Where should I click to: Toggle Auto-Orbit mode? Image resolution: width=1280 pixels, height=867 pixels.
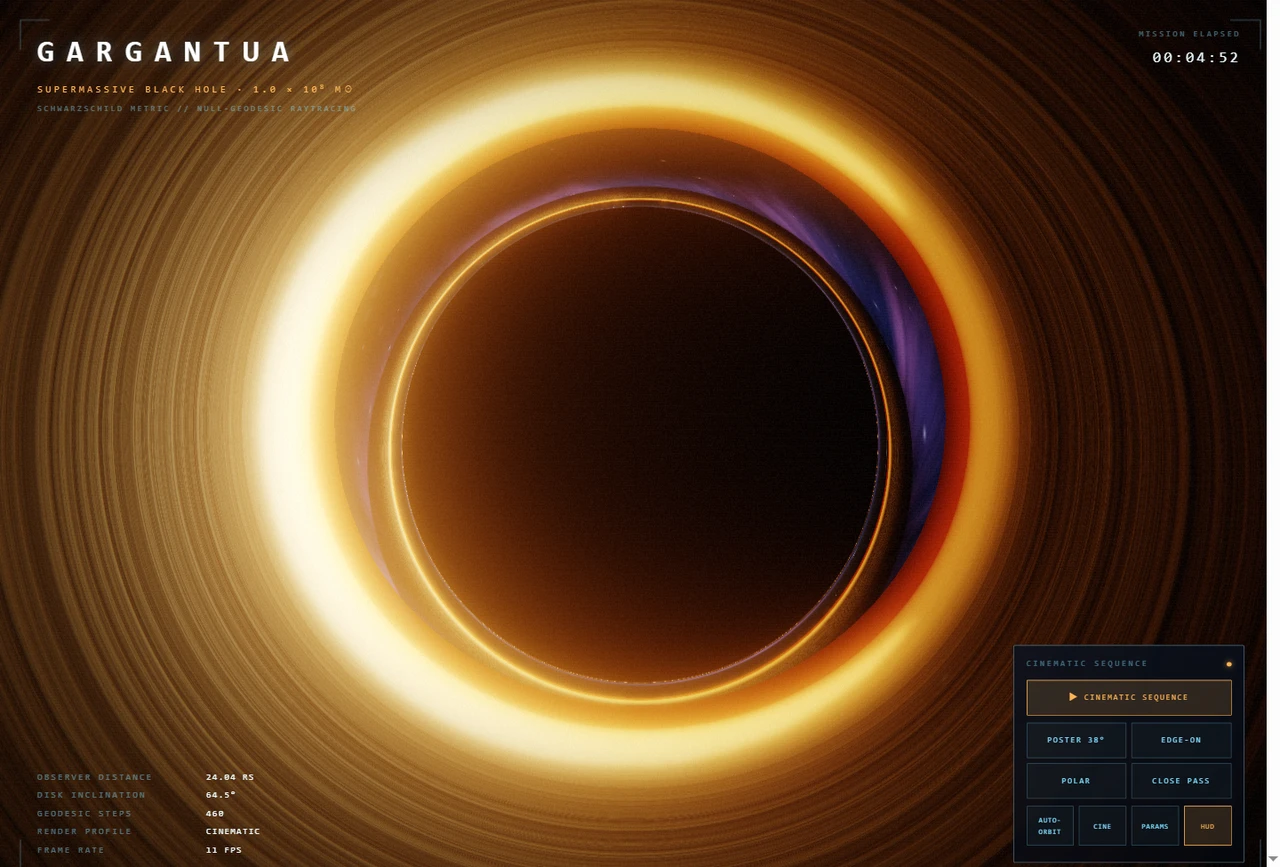[x=1050, y=826]
